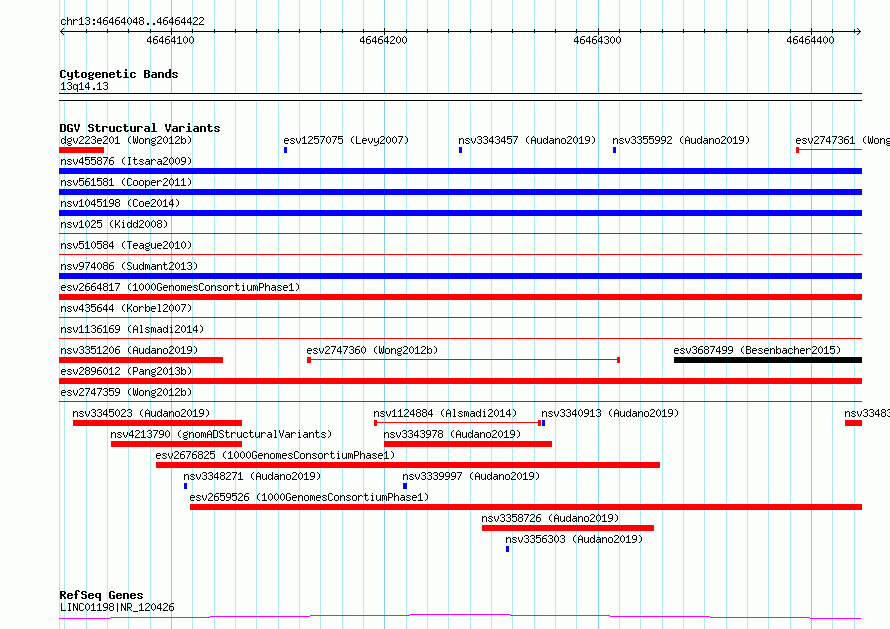The height and width of the screenshot is (629, 890).
Task: Click the nsv455876 (Itsara2009) label
Action: (x=126, y=161)
